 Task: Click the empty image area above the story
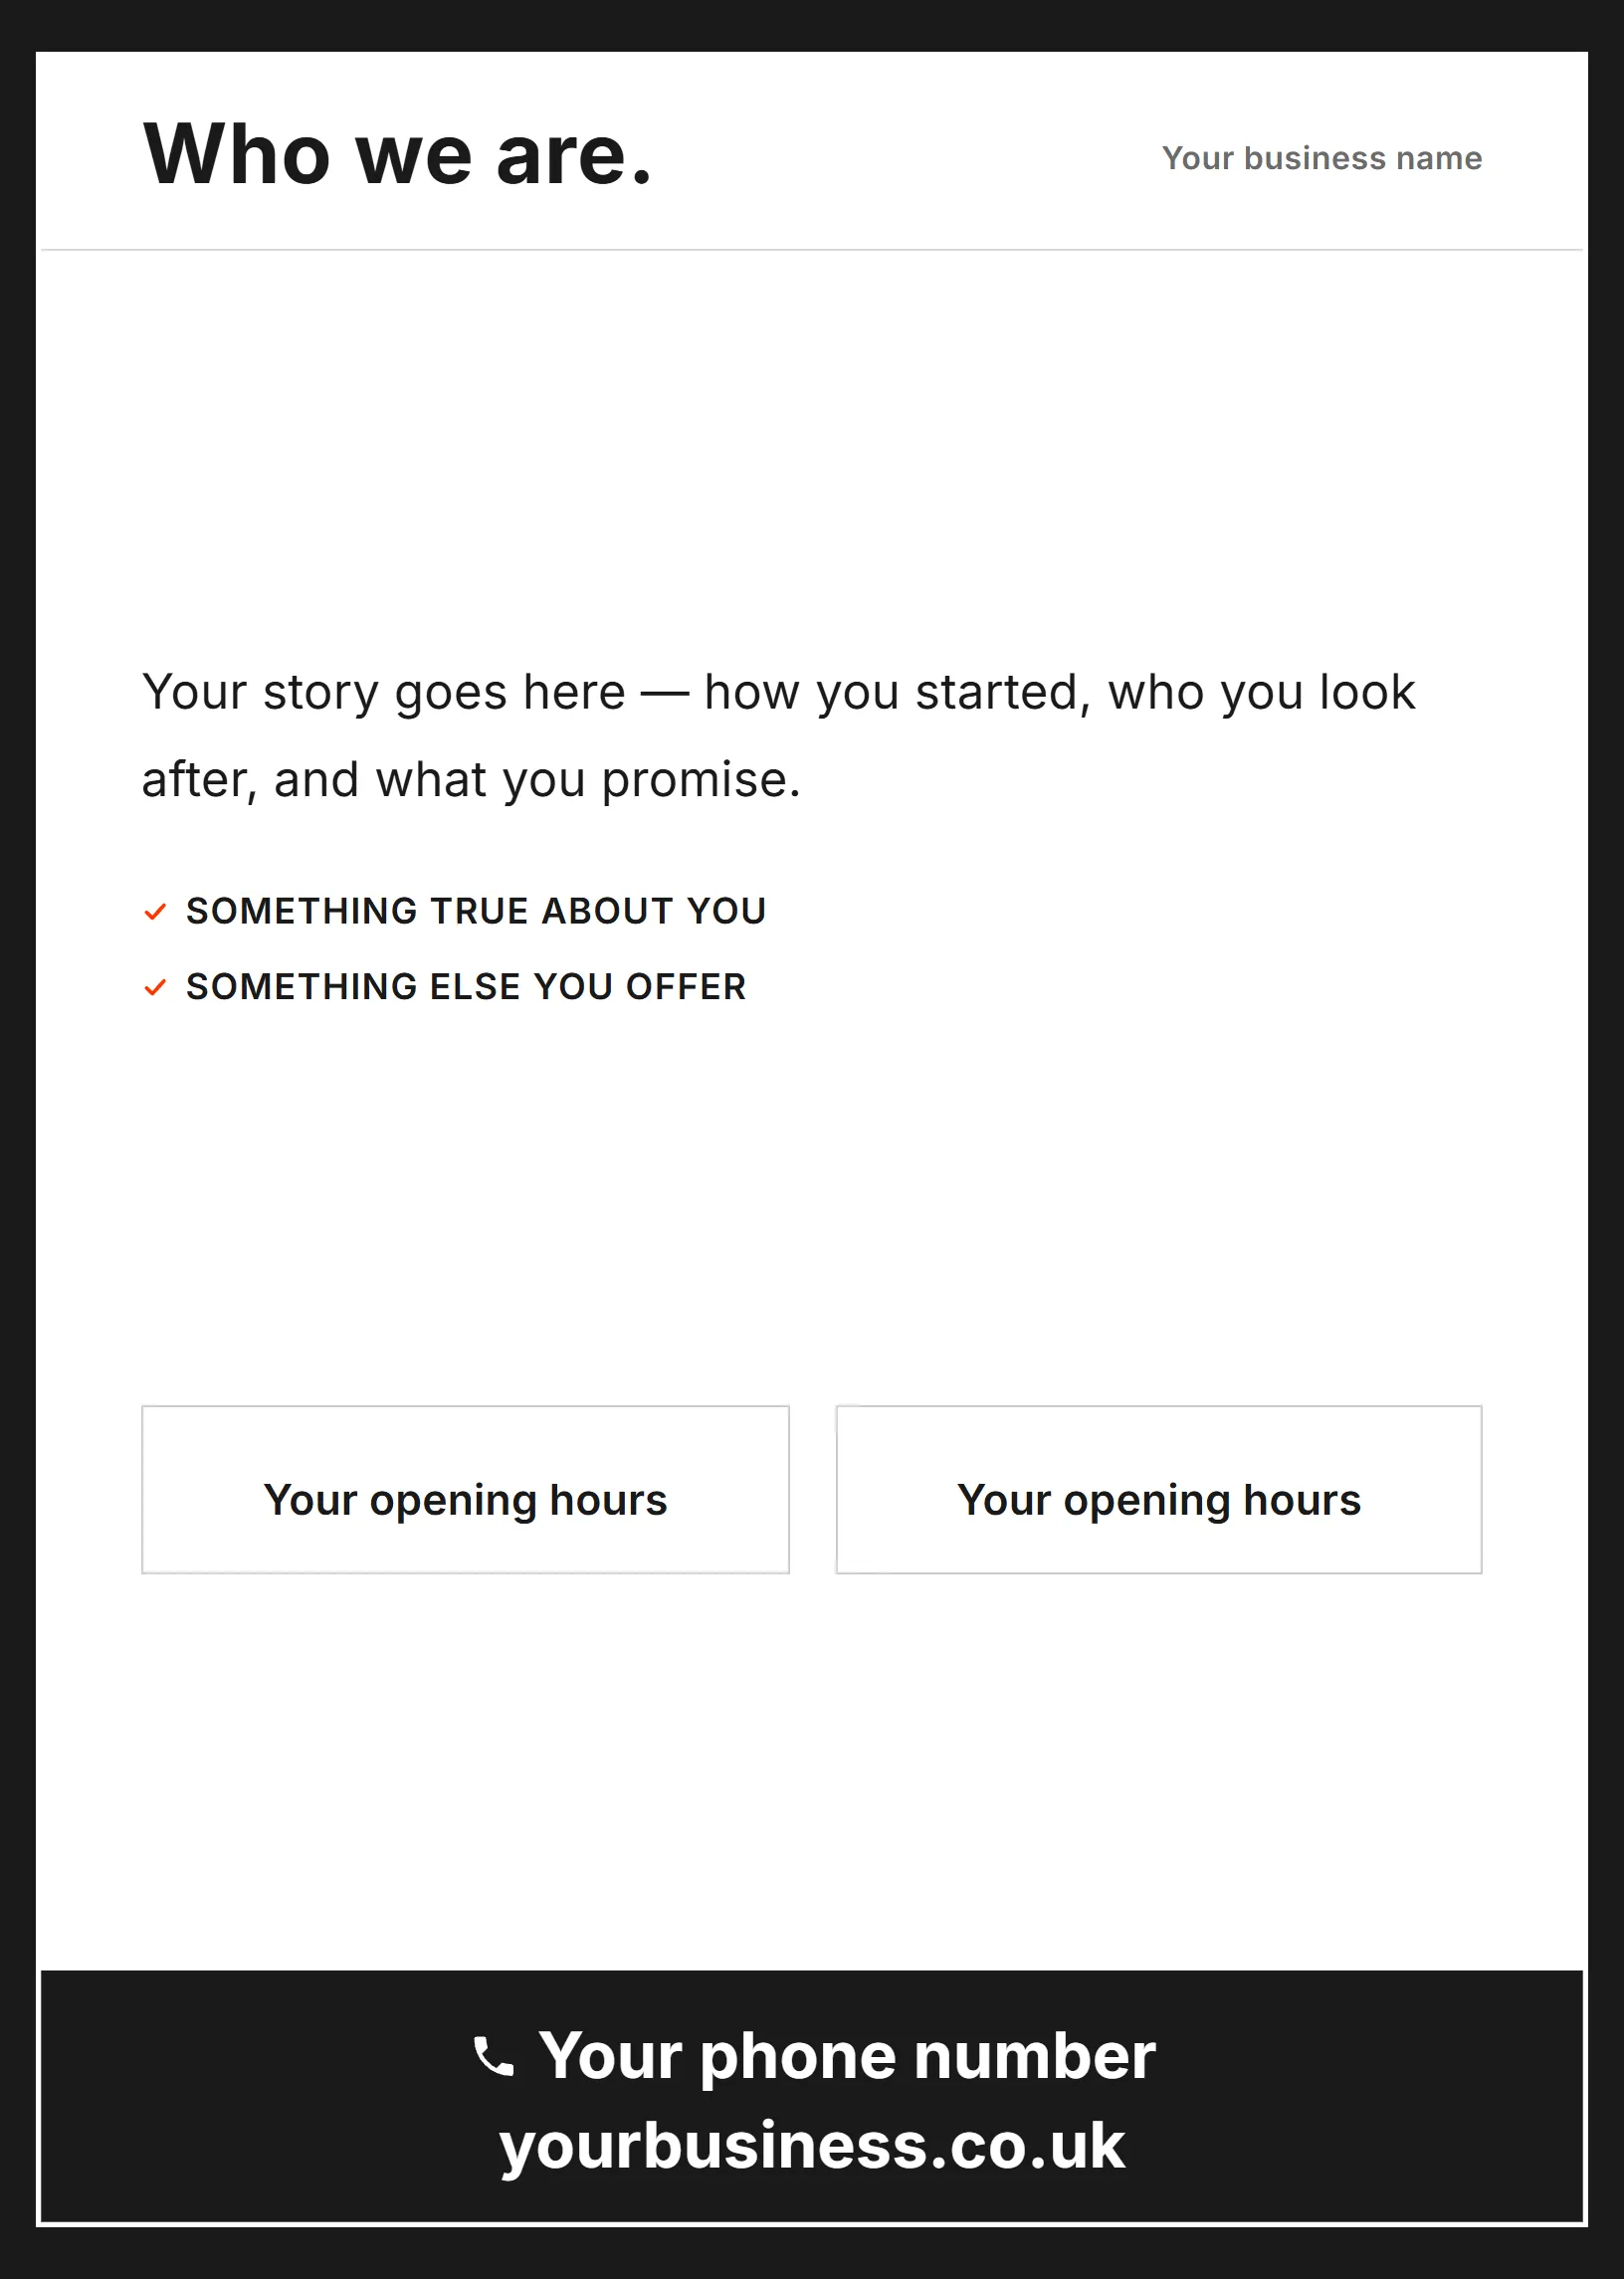(812, 440)
